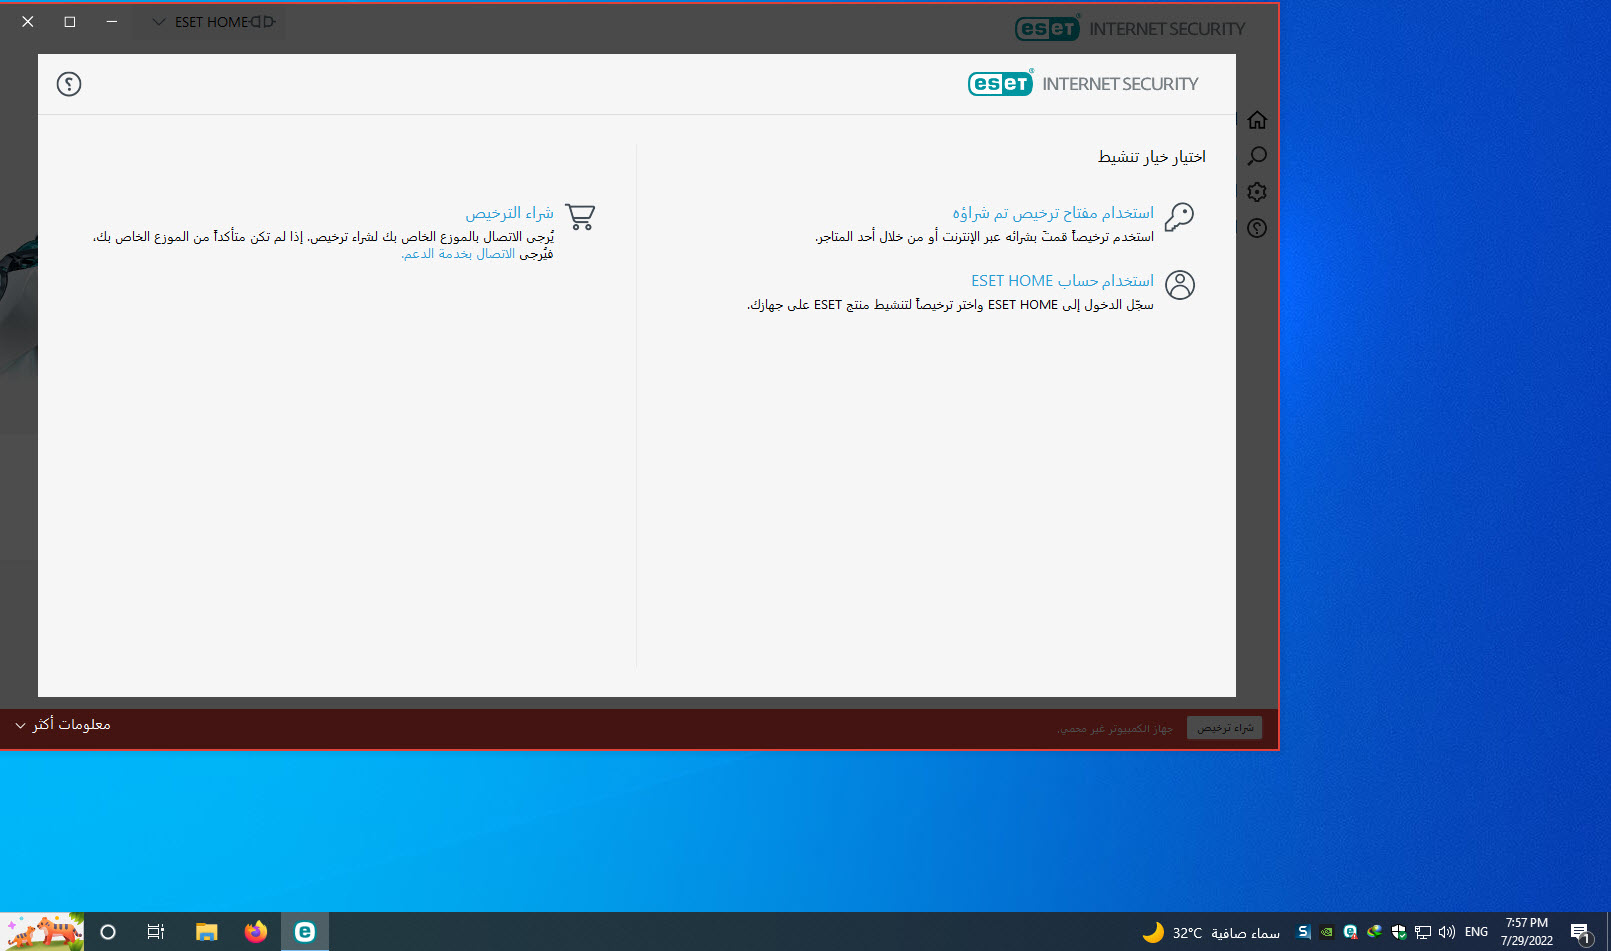Open the weather widget showing 32°C

coord(1211,932)
